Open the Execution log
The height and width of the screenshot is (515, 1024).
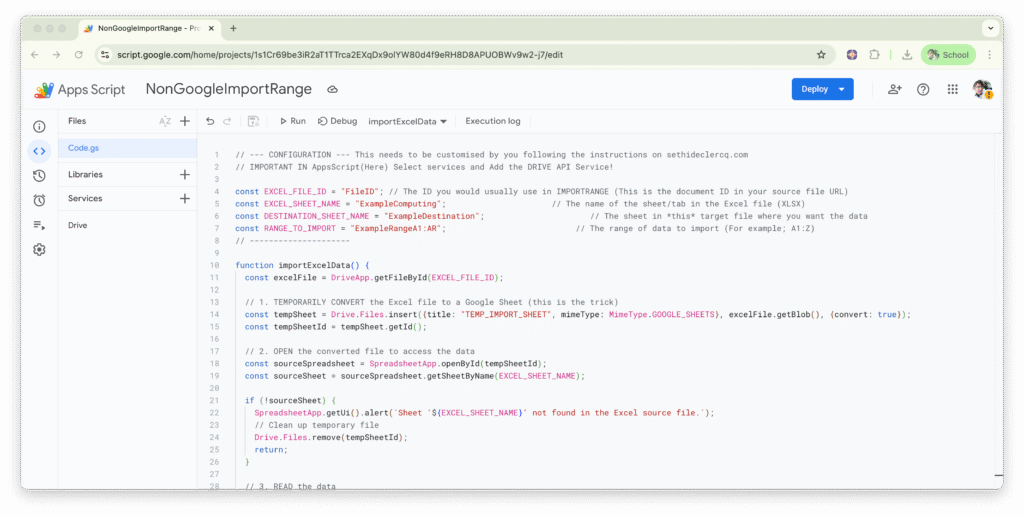point(492,121)
